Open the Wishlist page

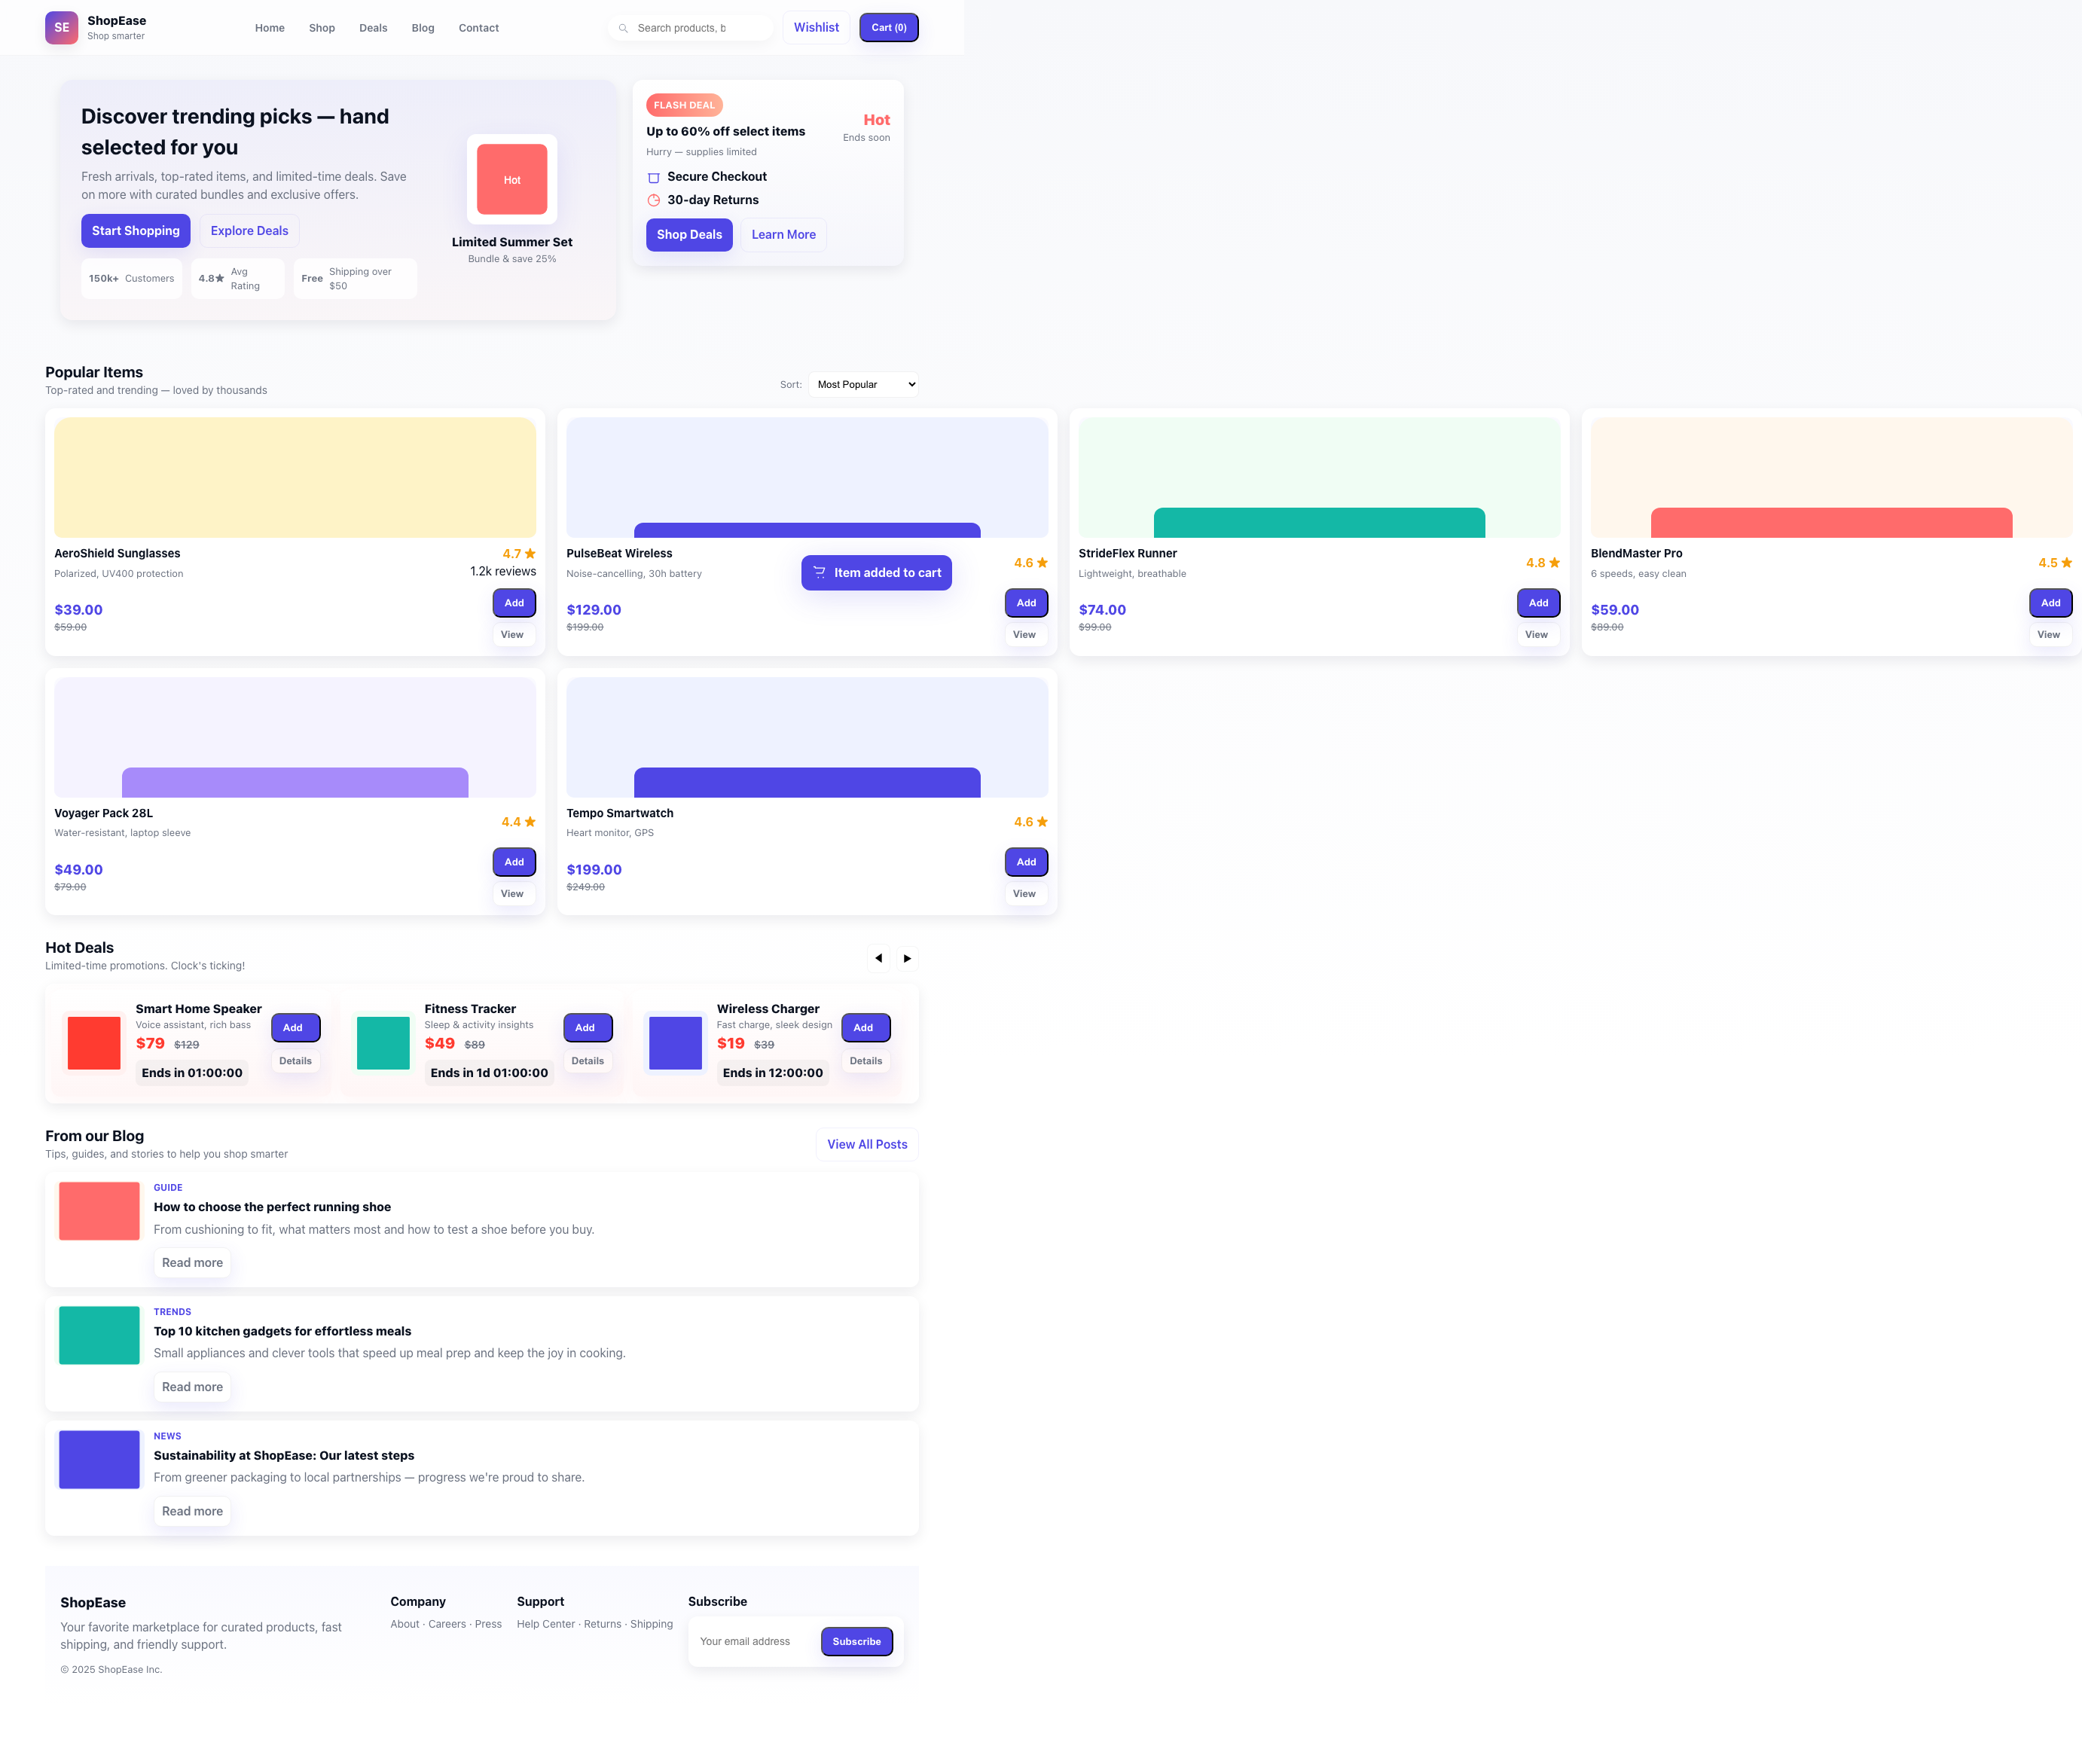816,27
